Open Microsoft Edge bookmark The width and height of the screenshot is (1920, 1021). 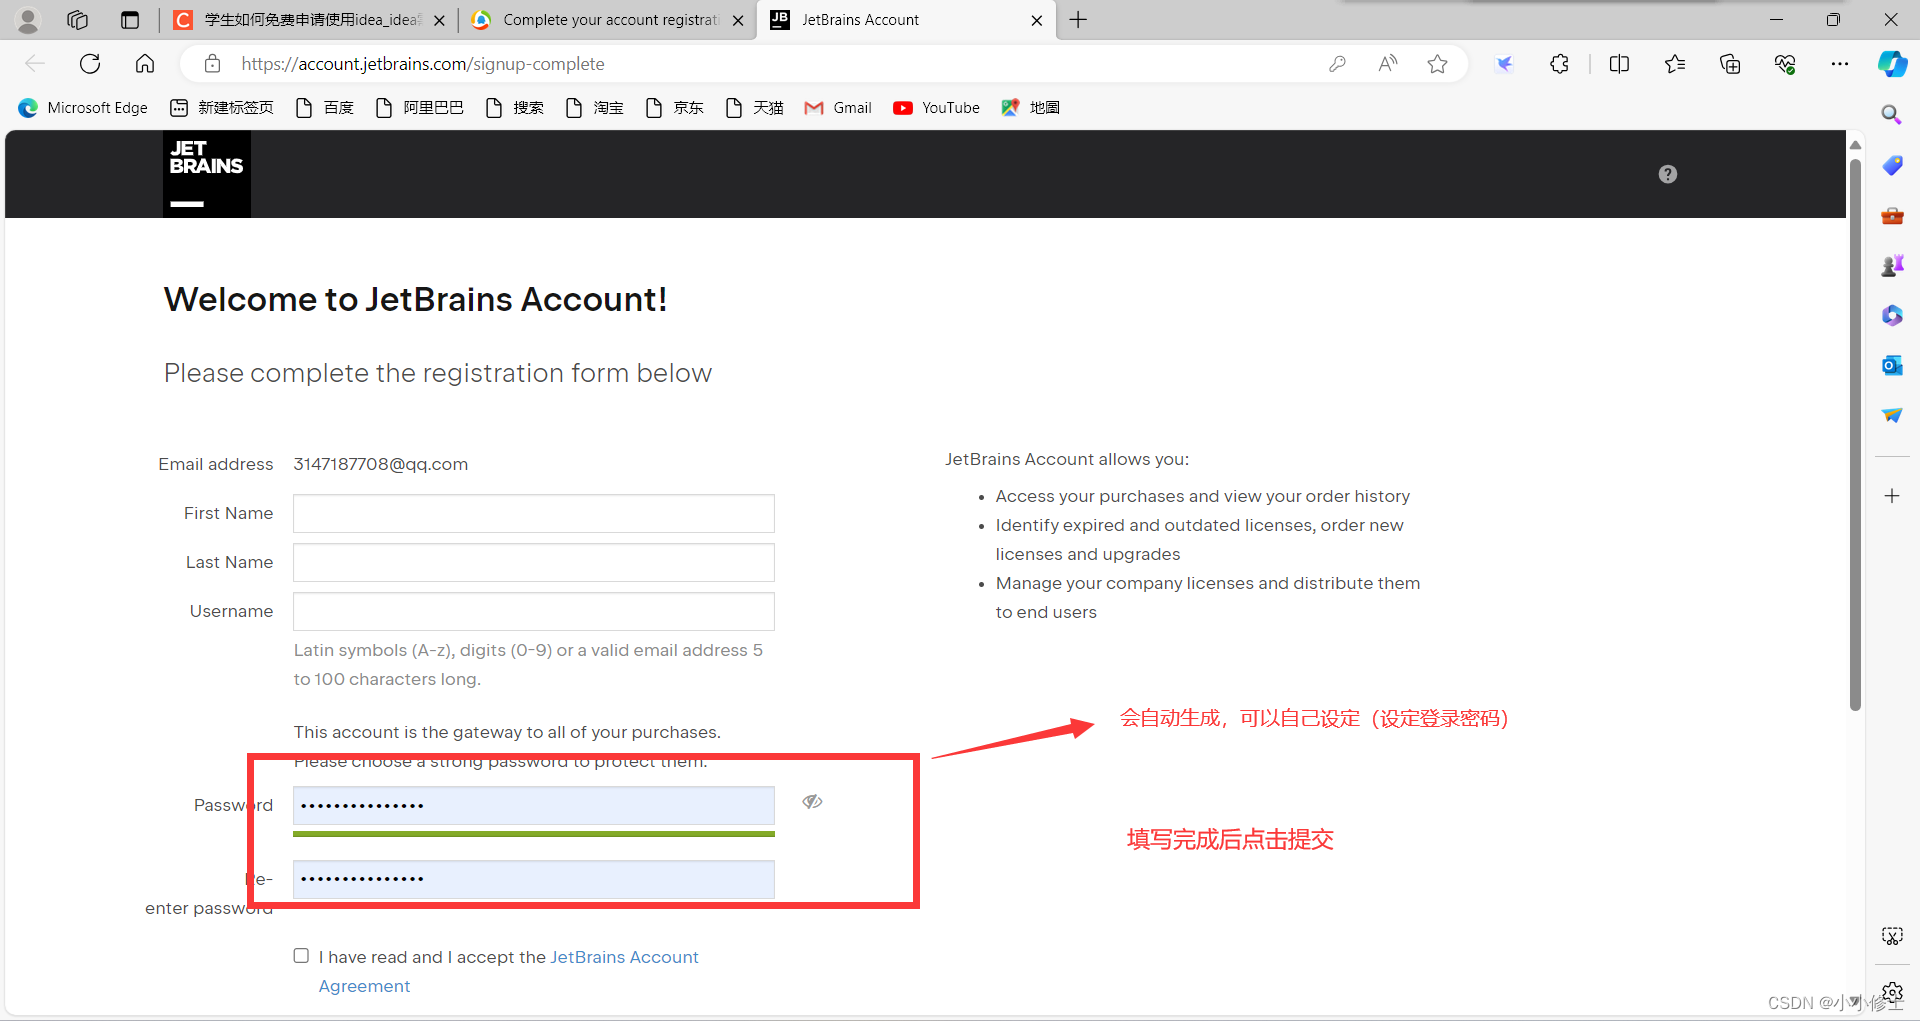point(83,108)
